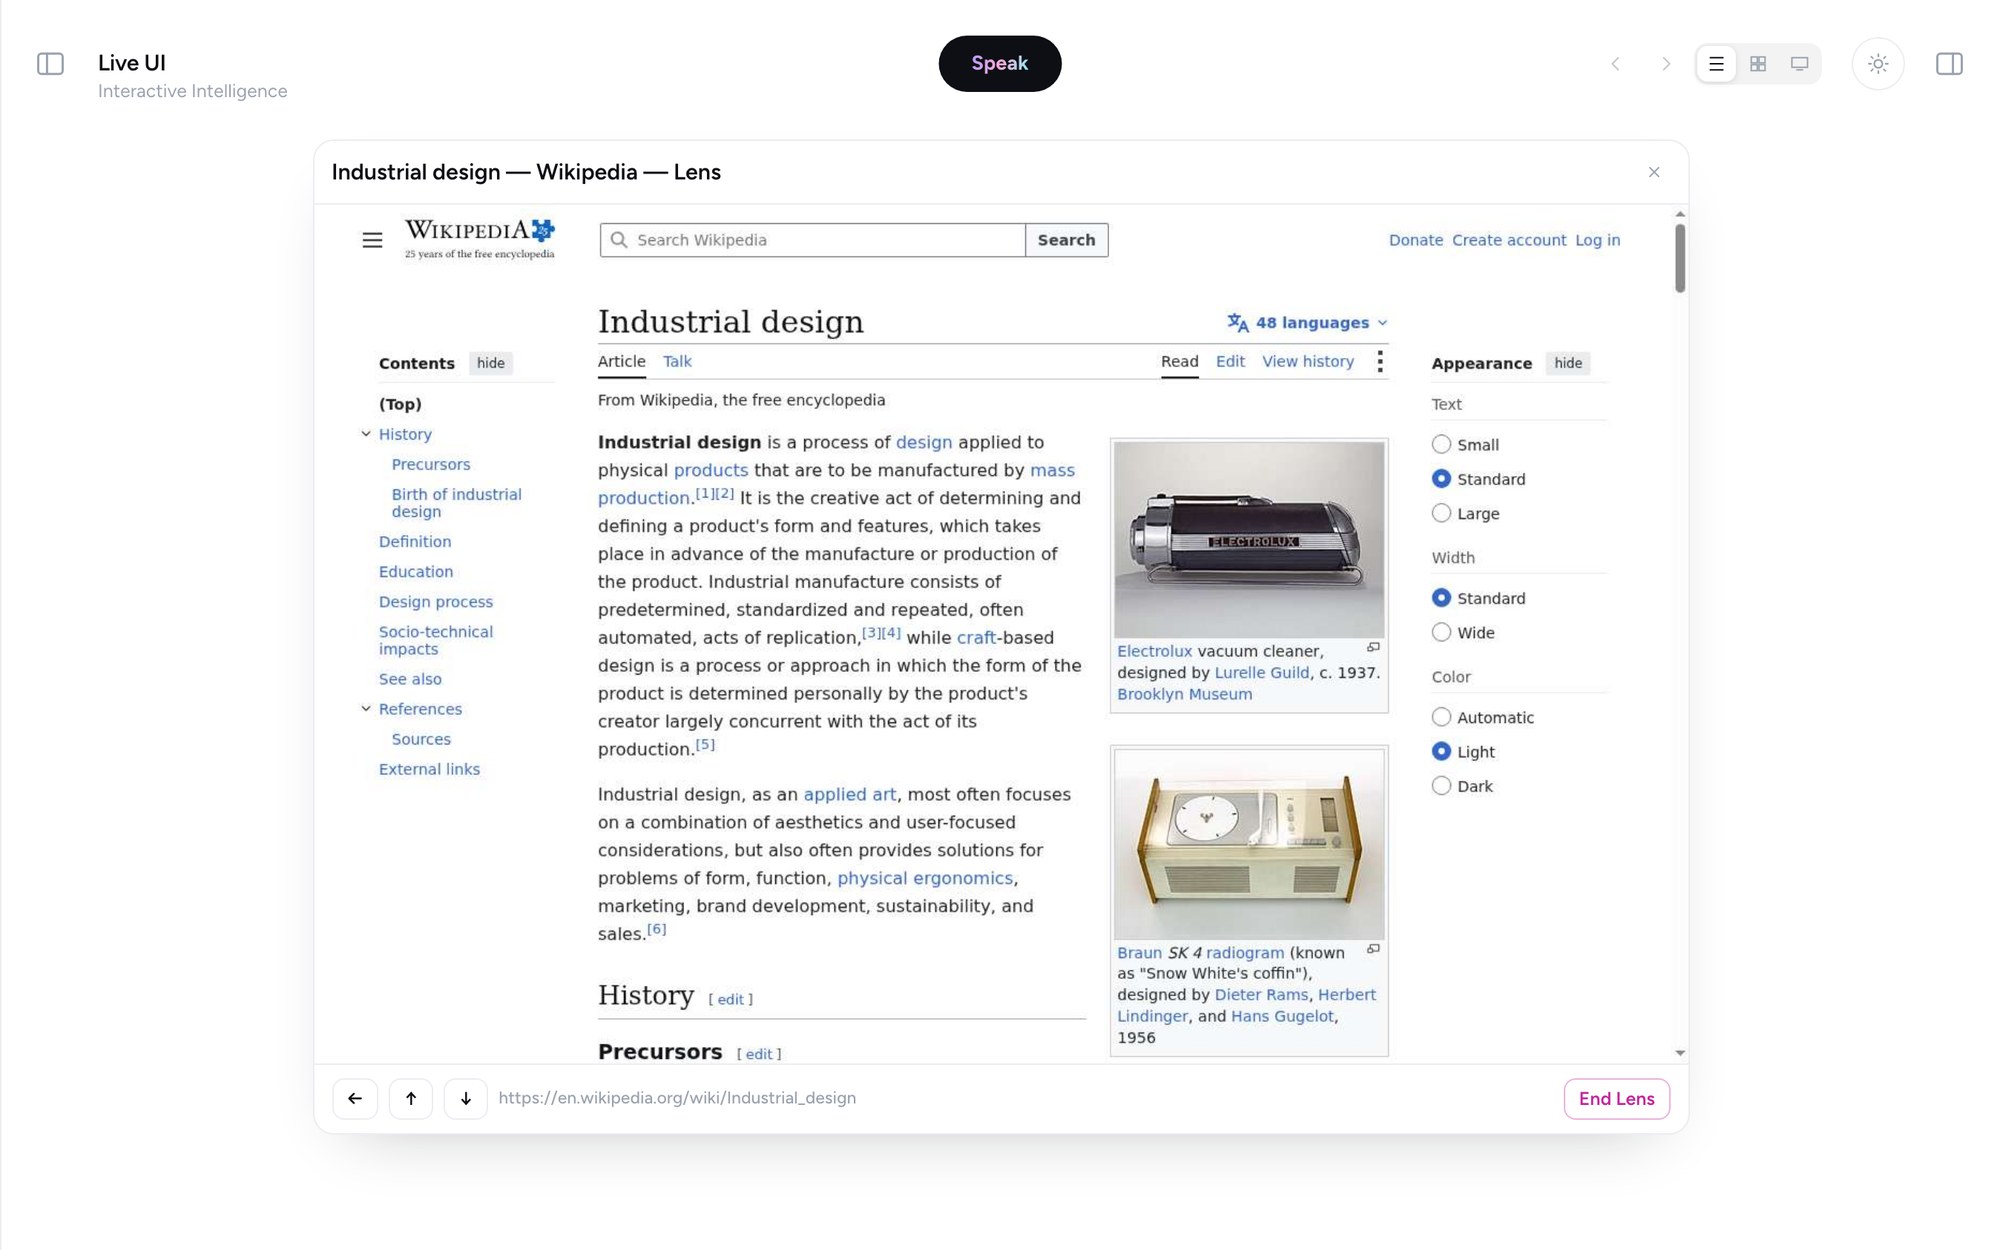Click the Donate link
The width and height of the screenshot is (2000, 1250).
1416,240
